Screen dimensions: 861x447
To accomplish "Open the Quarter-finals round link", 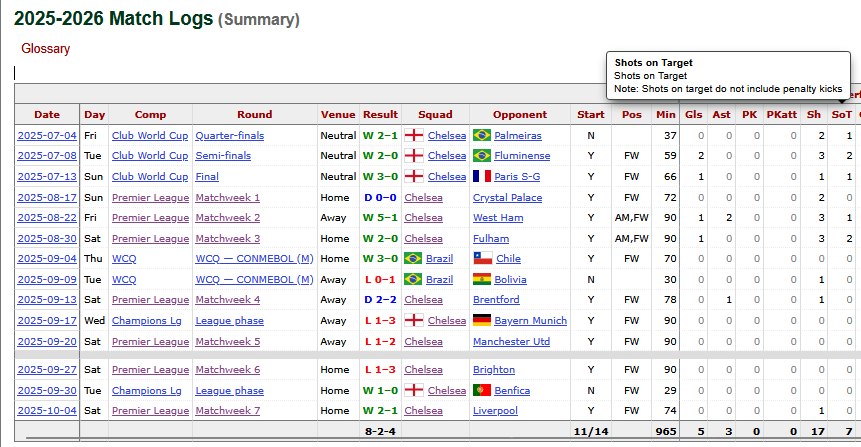I will 230,136.
